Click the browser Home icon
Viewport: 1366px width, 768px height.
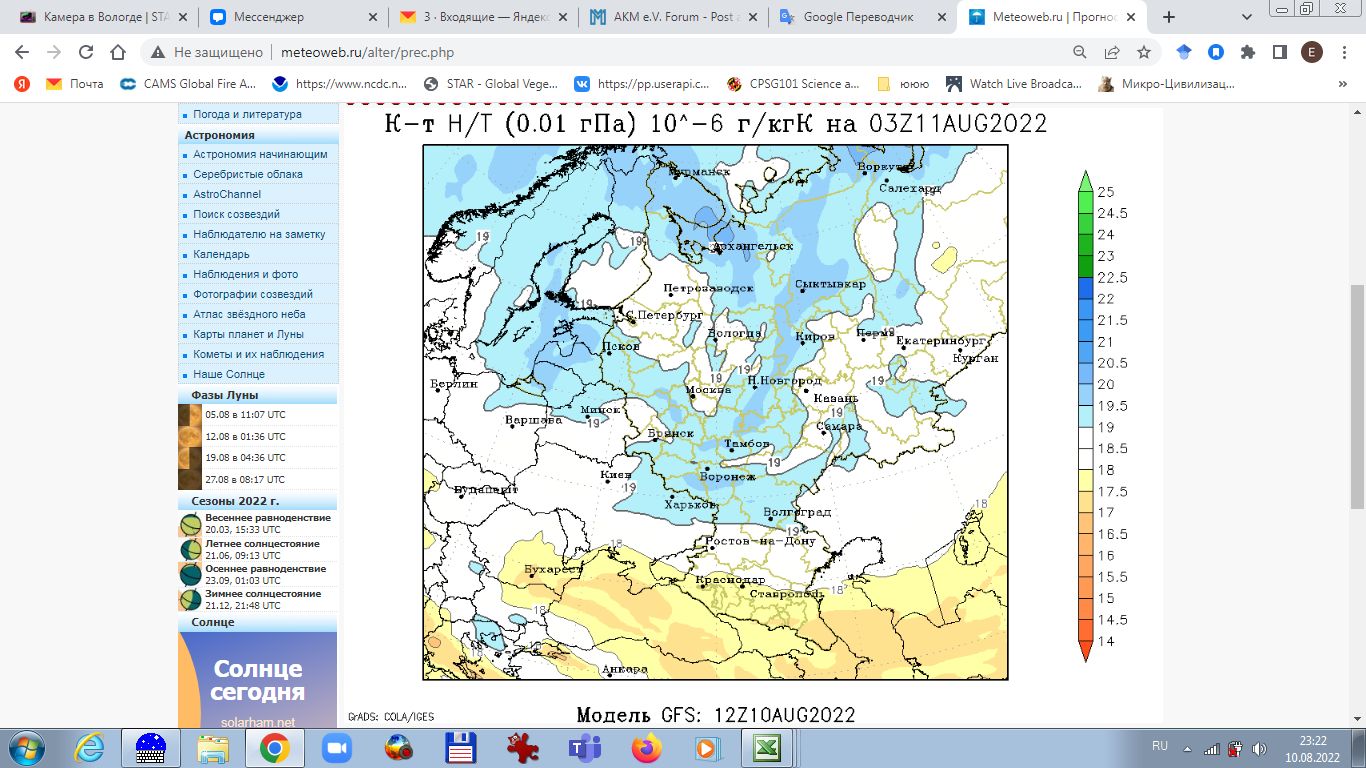[x=118, y=52]
